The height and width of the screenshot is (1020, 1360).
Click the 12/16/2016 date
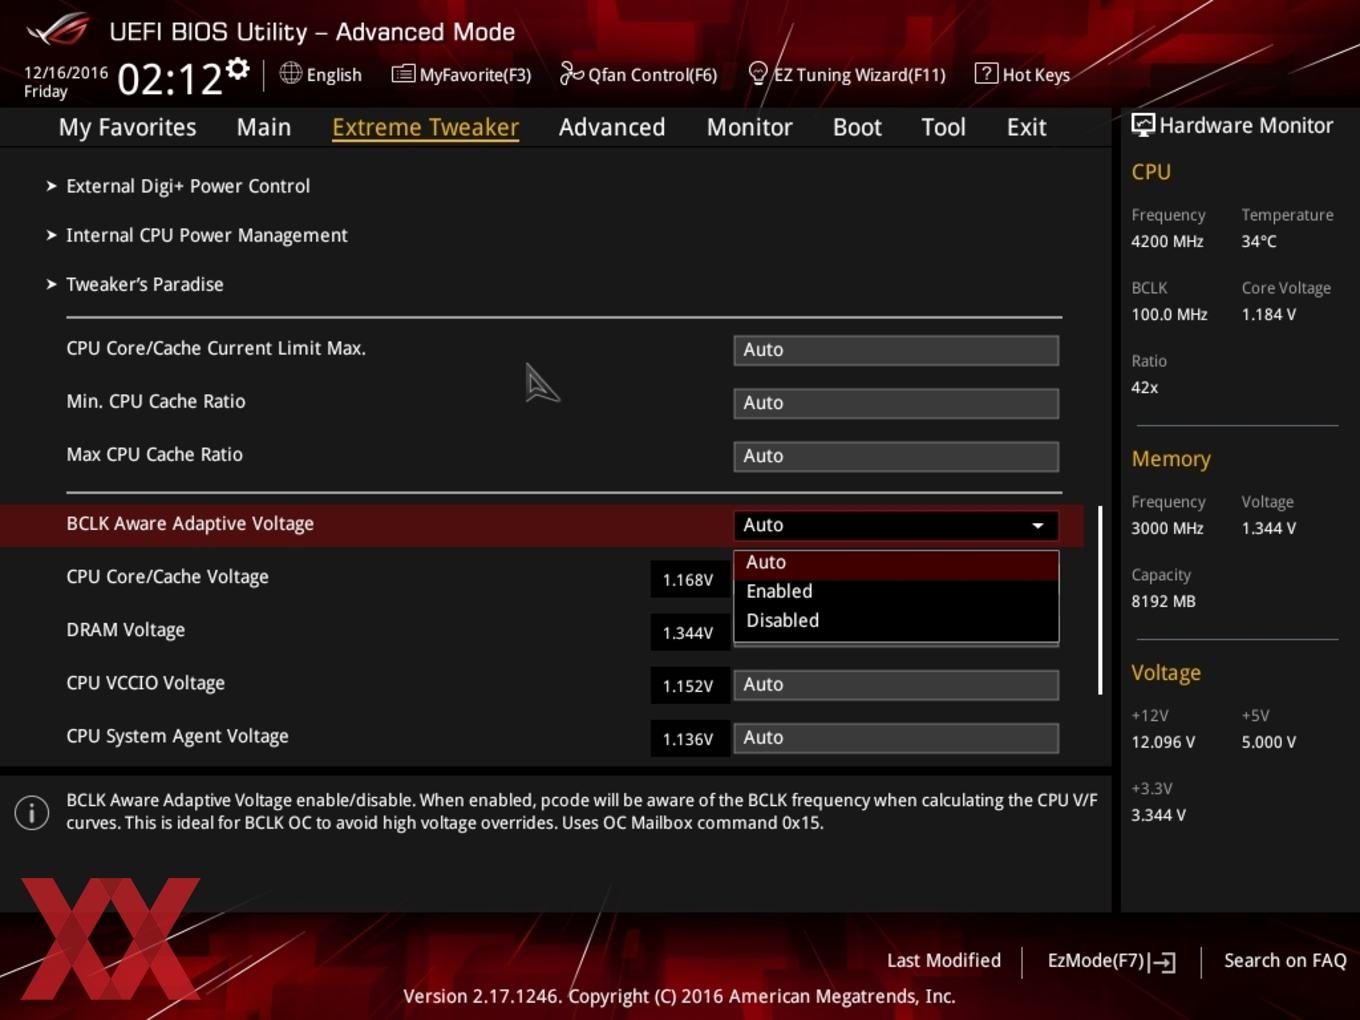(66, 73)
